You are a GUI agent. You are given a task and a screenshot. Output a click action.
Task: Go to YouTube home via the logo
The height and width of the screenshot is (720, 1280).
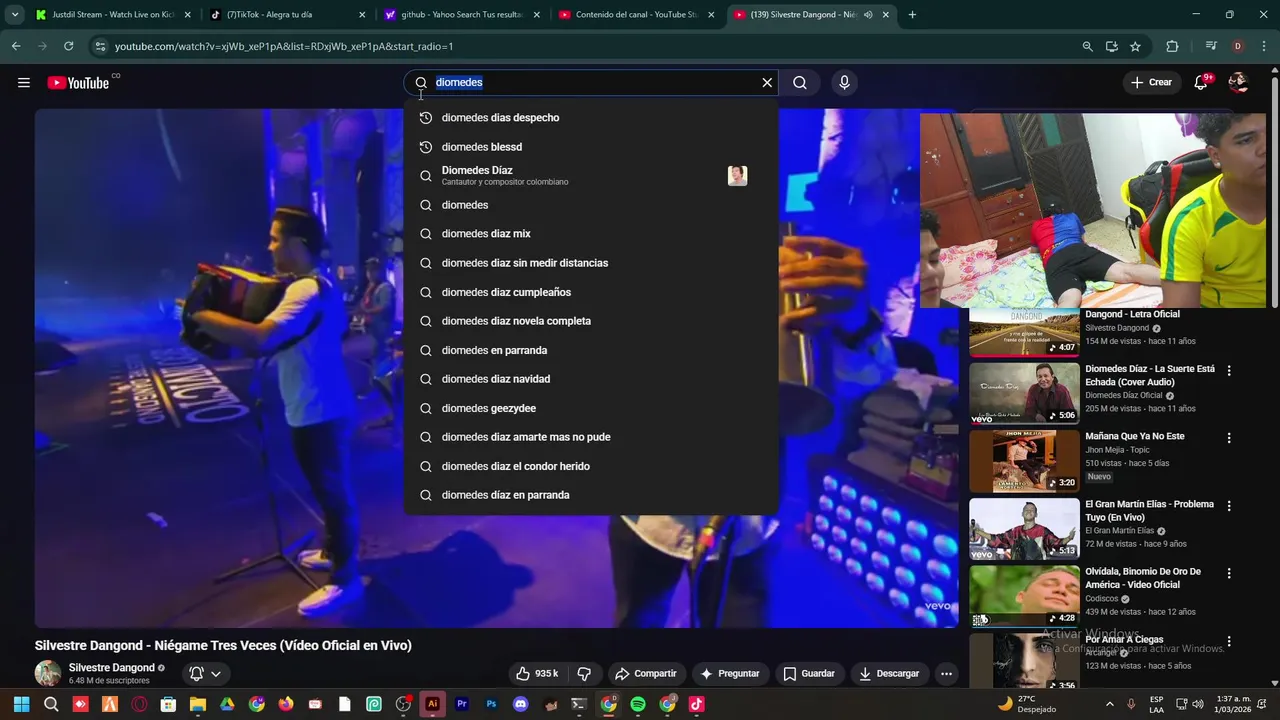tap(78, 83)
